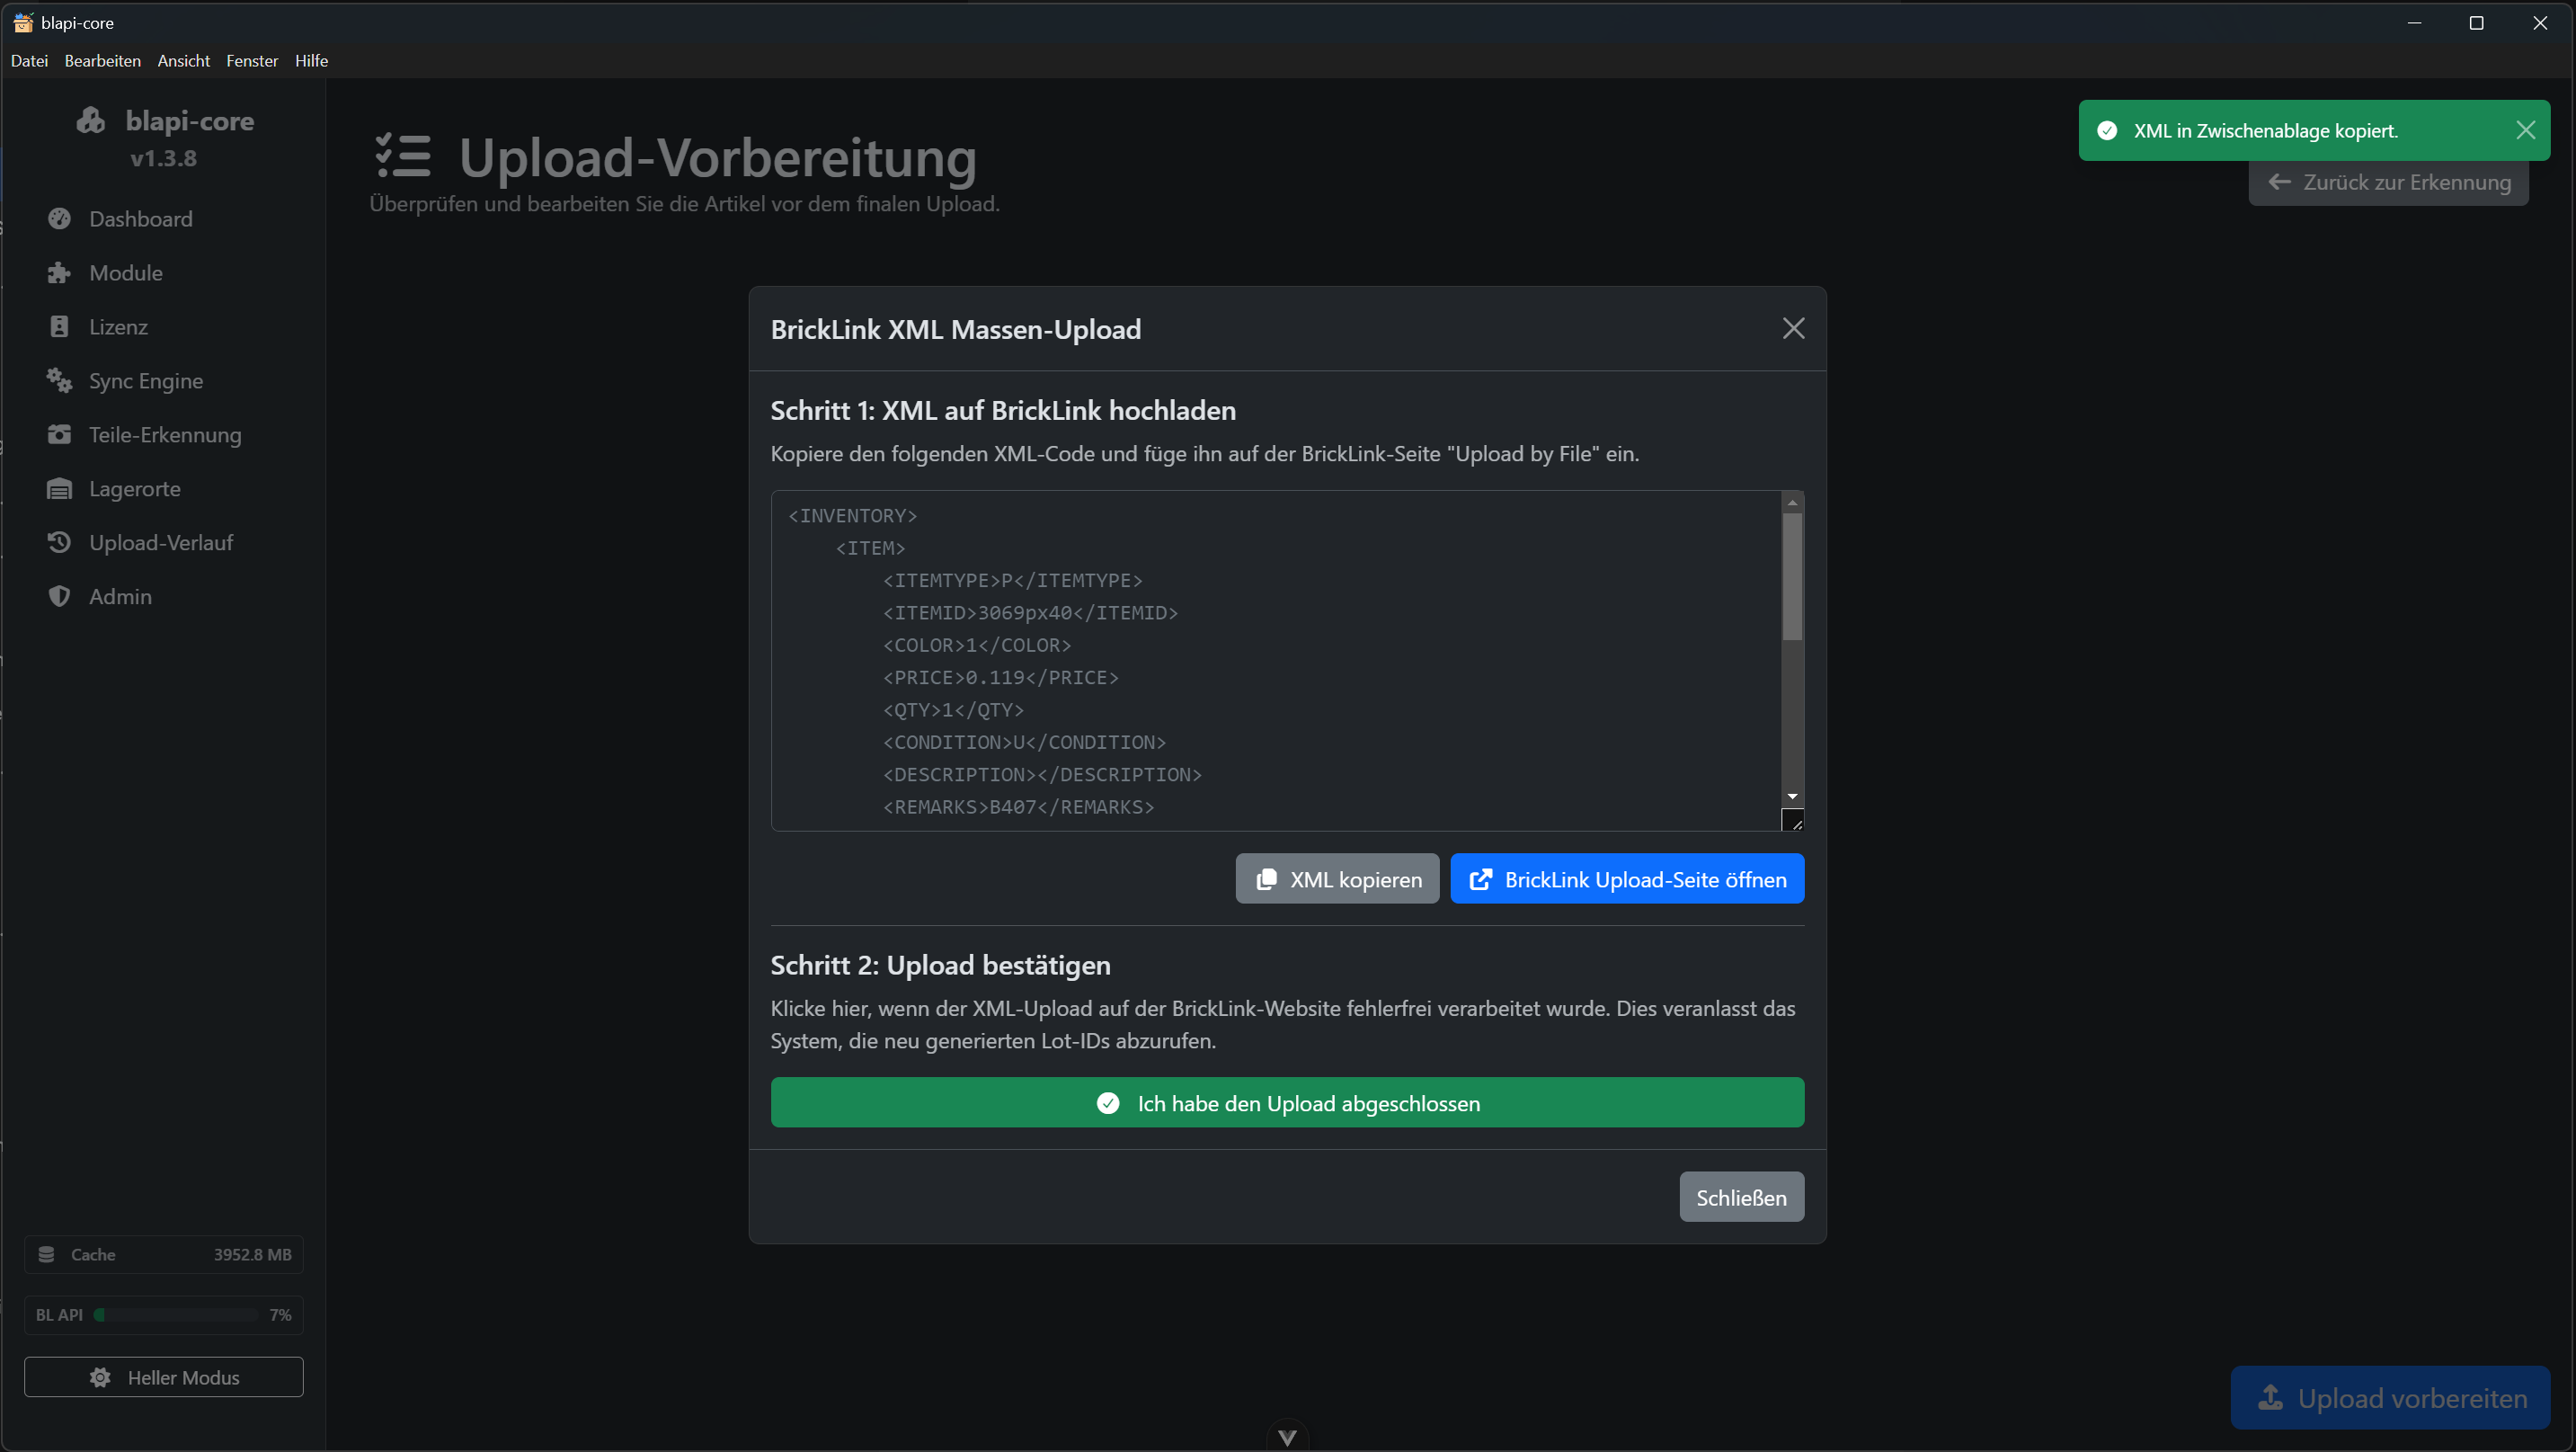This screenshot has width=2576, height=1452.
Task: Click the gear icon in Heller Modus
Action: tap(100, 1378)
